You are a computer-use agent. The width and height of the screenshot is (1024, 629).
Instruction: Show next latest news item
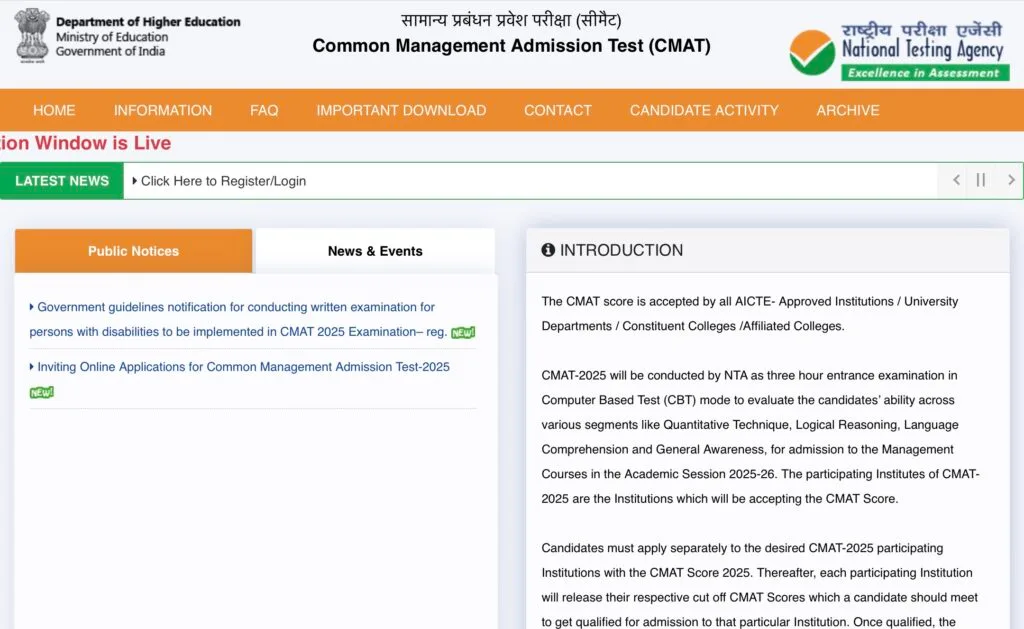1010,180
